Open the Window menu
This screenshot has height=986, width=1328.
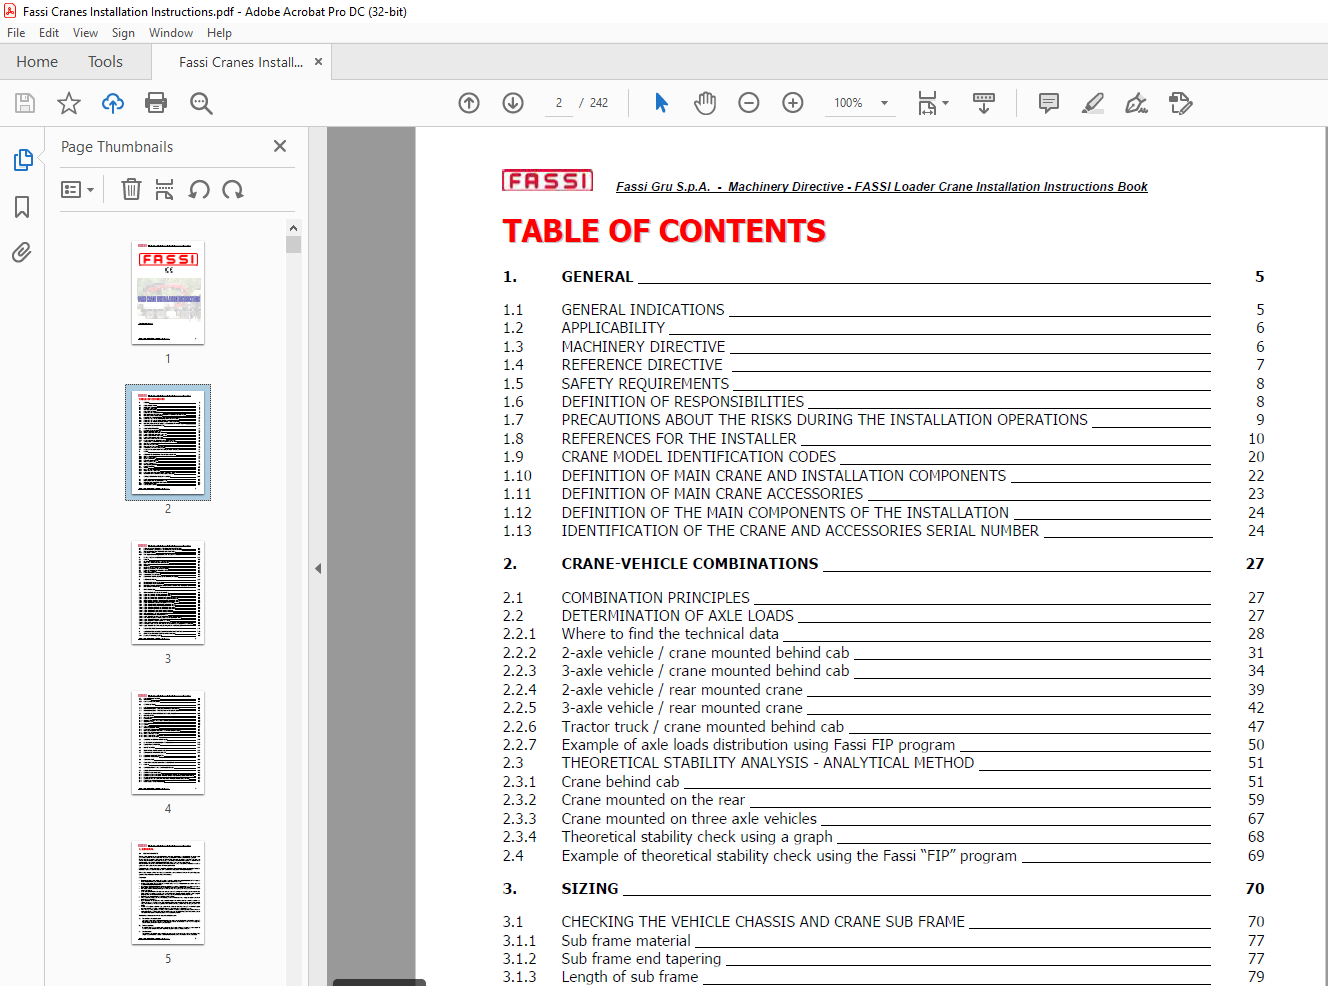click(x=171, y=33)
